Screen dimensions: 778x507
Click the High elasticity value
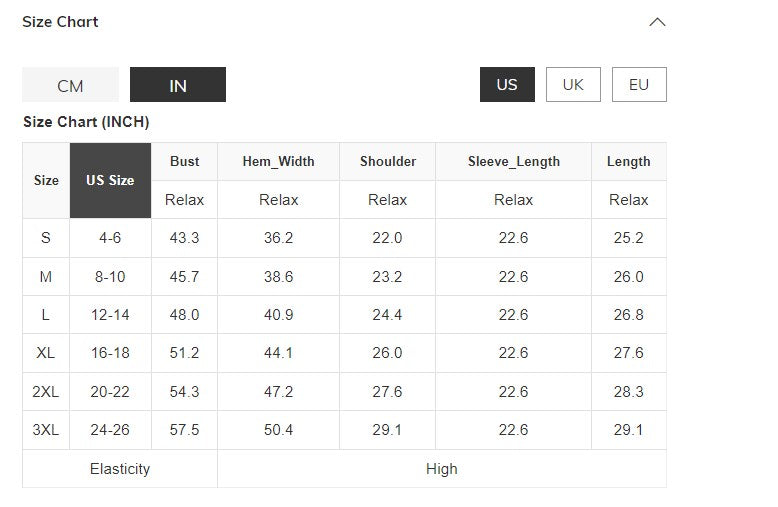(x=441, y=469)
